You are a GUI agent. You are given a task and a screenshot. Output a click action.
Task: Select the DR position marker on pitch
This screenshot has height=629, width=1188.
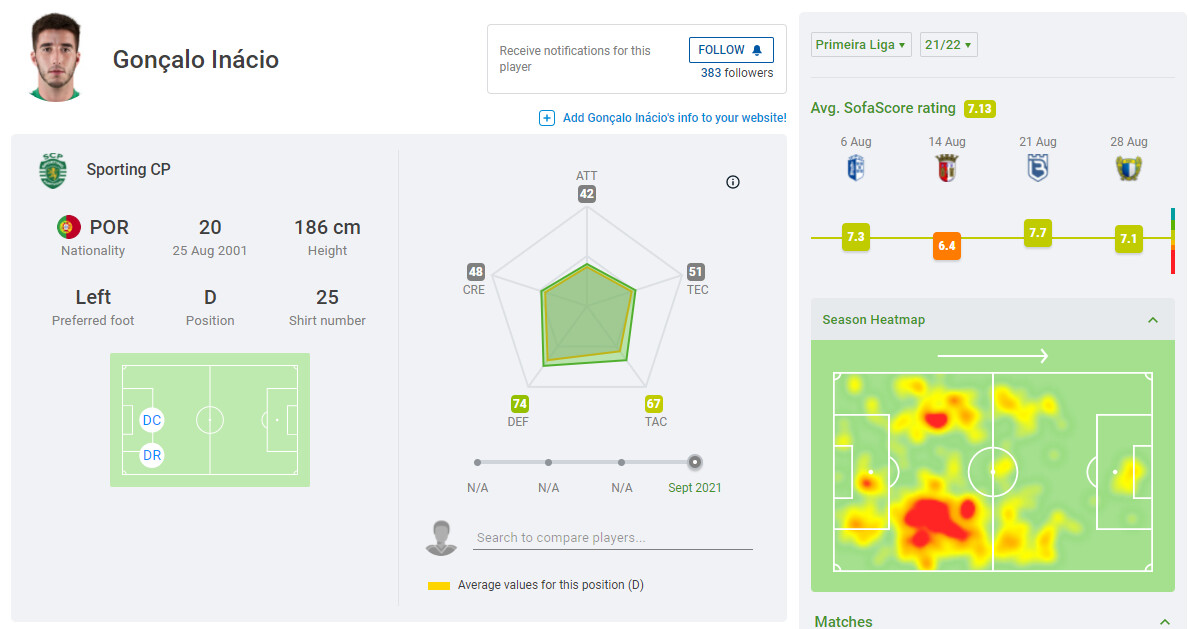coord(152,455)
